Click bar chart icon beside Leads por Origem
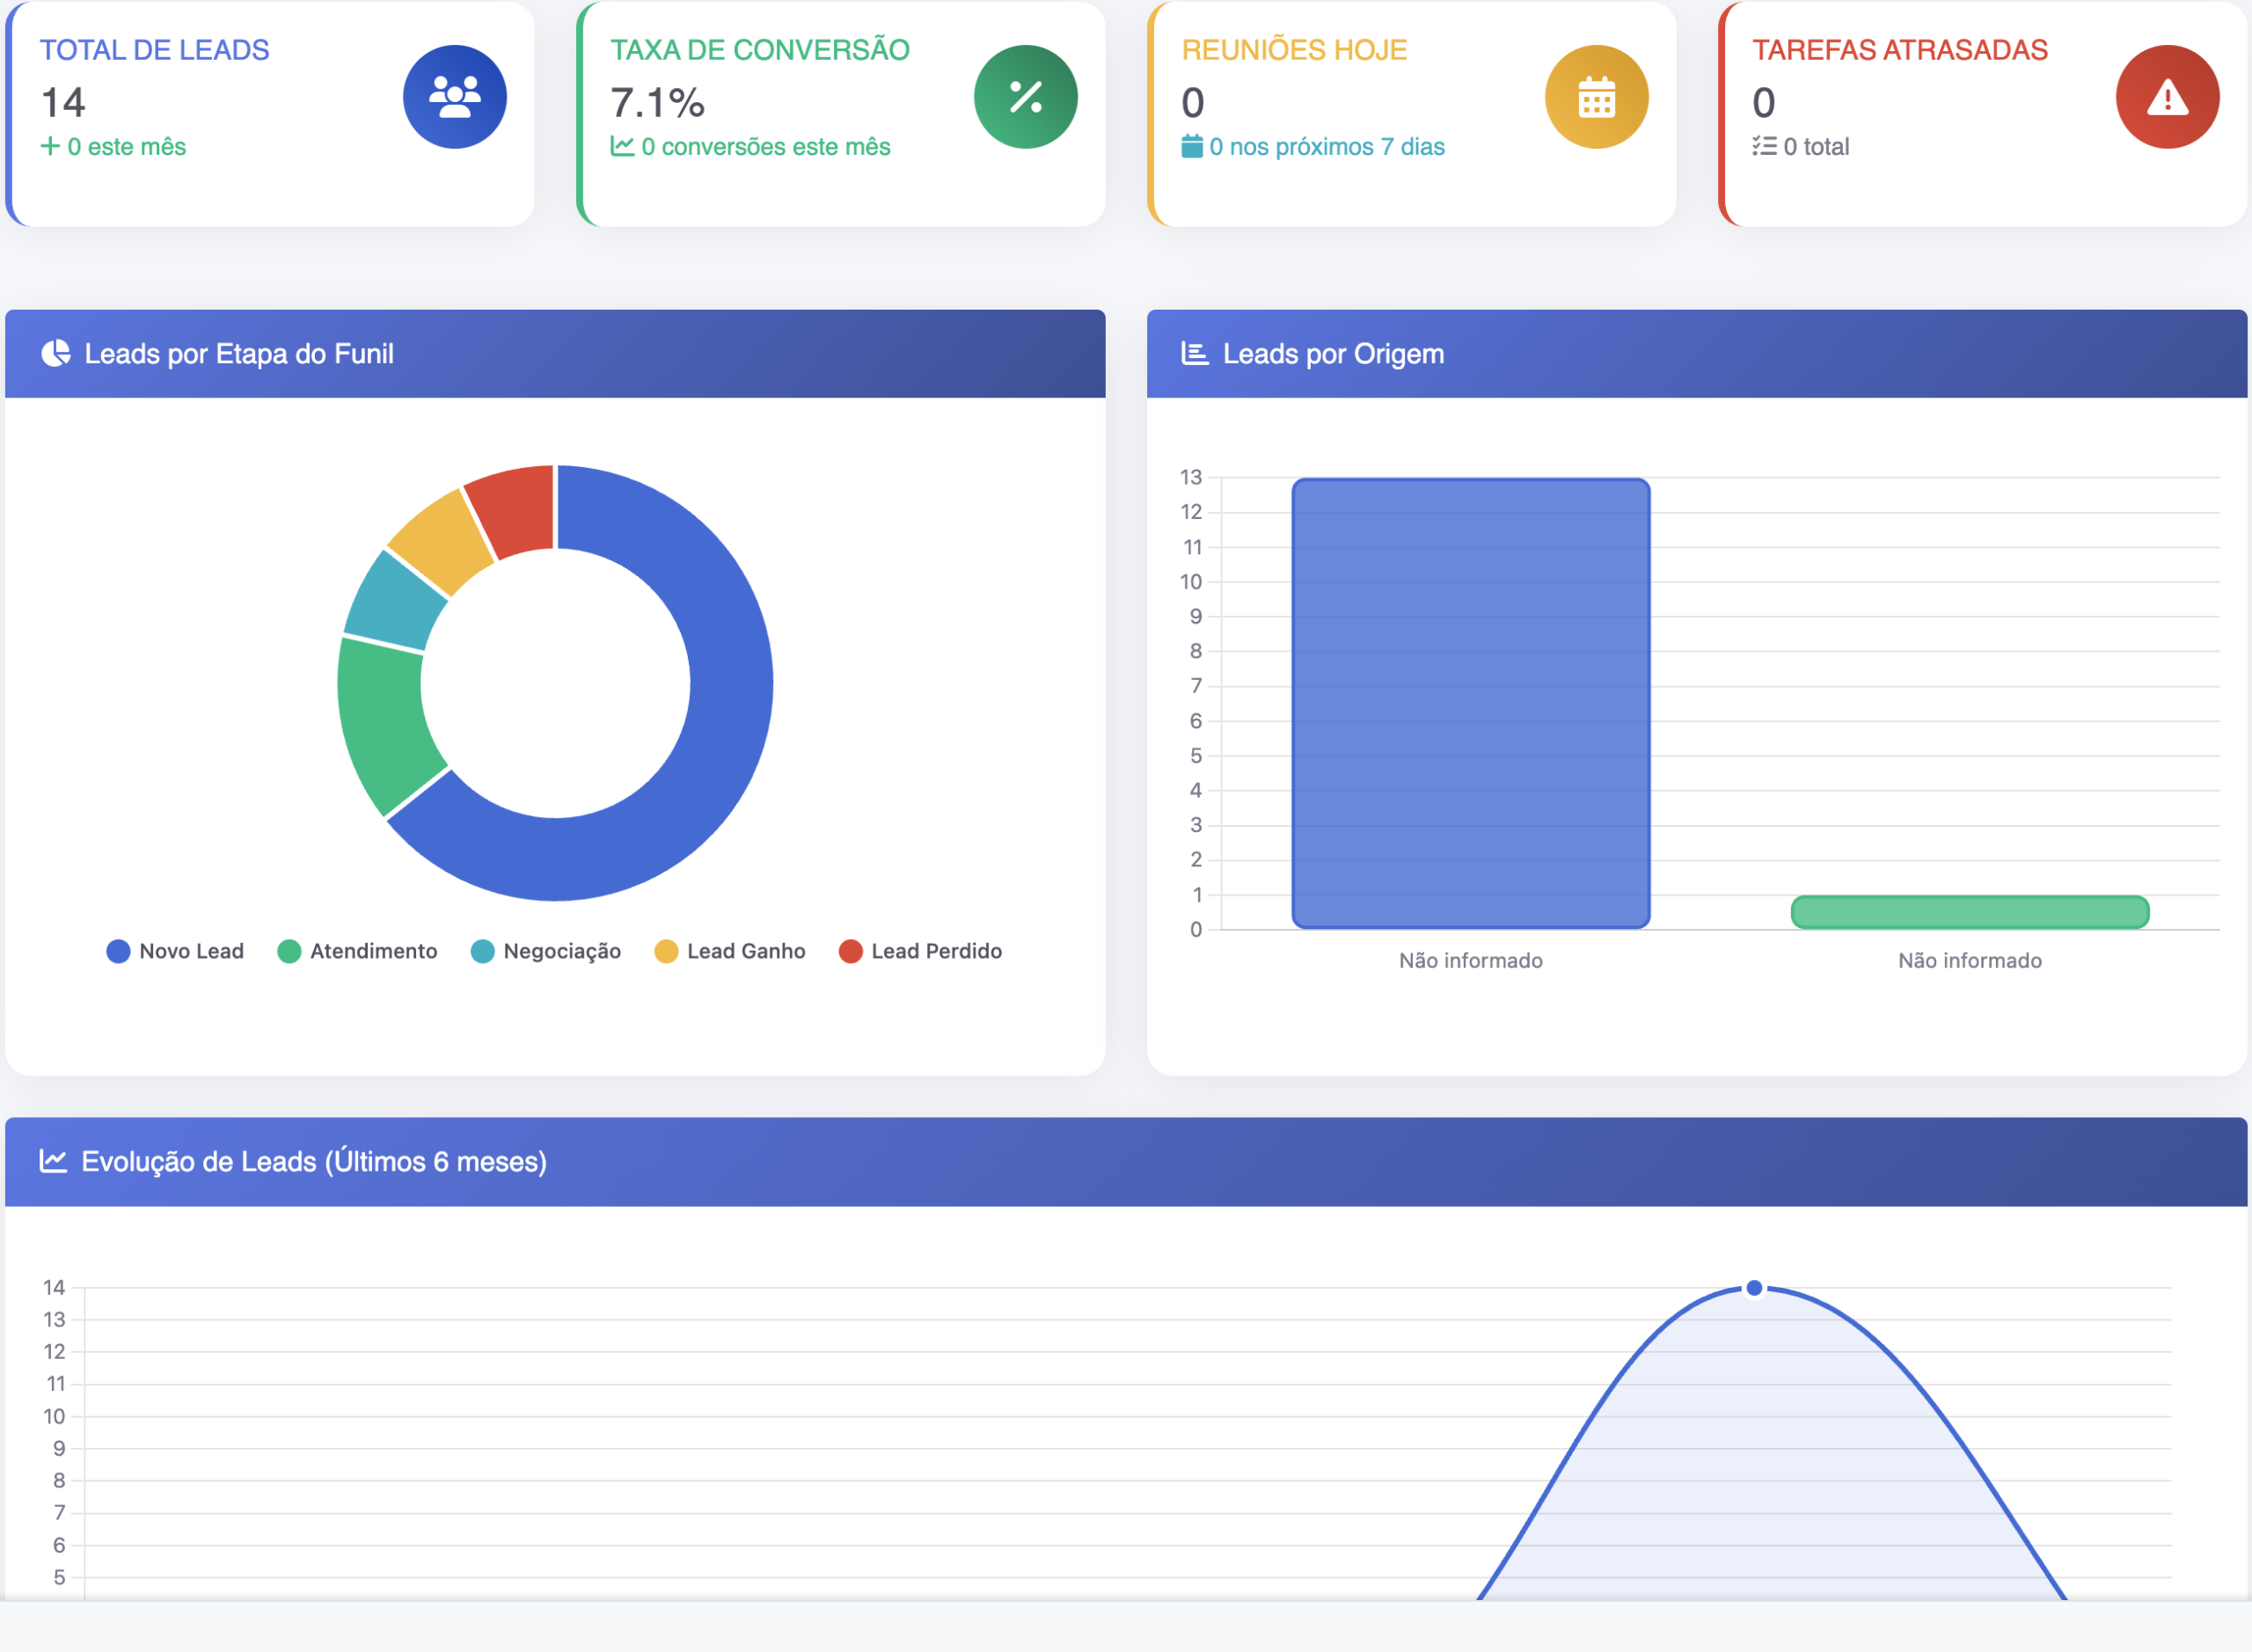2252x1652 pixels. (1194, 353)
